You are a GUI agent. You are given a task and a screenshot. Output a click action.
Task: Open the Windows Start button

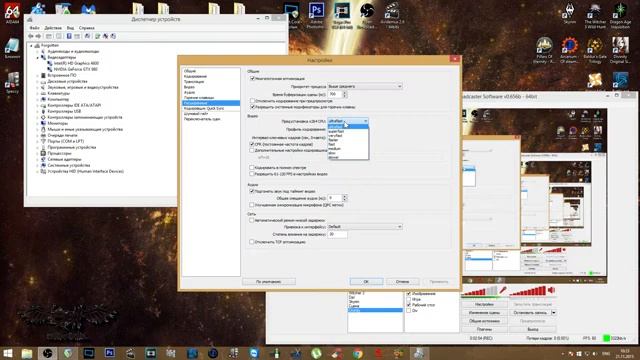[8, 353]
